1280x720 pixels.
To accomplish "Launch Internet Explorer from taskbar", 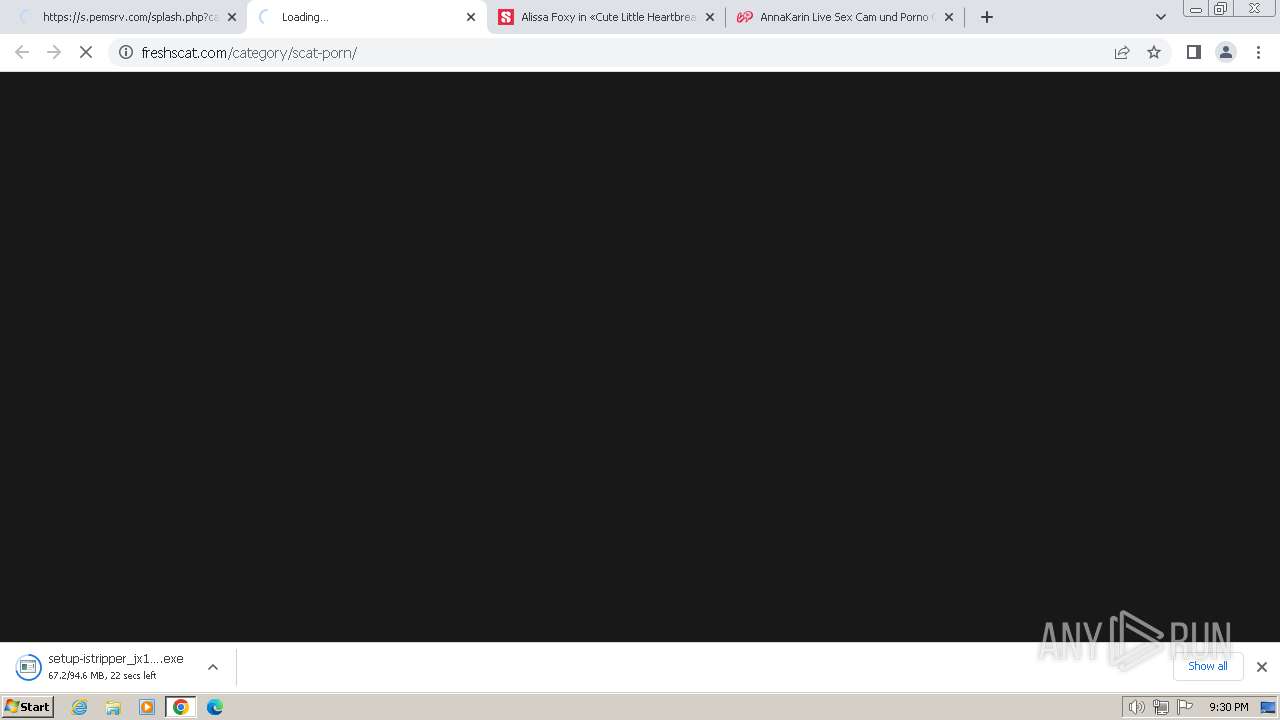I will coord(80,707).
